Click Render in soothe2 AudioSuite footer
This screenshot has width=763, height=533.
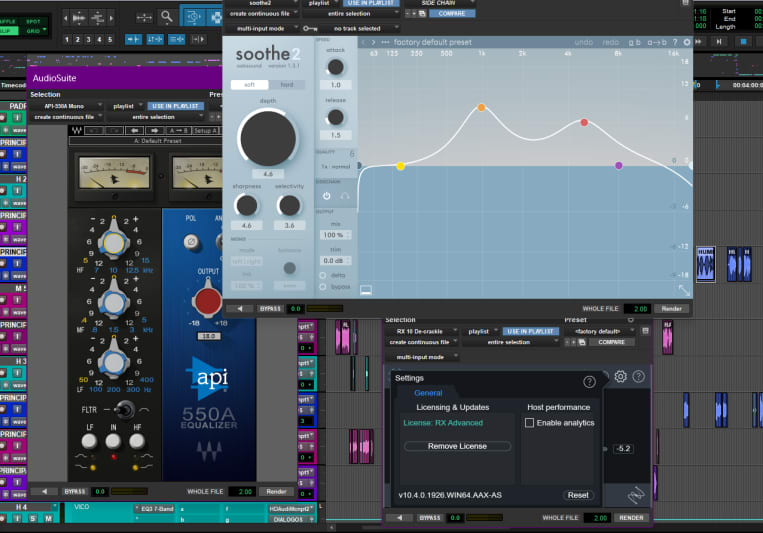[x=672, y=309]
